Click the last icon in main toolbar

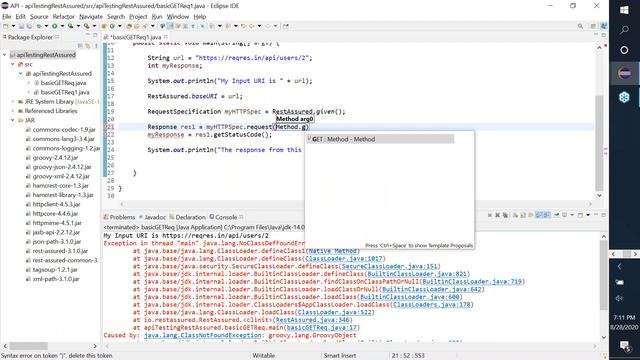click(286, 26)
